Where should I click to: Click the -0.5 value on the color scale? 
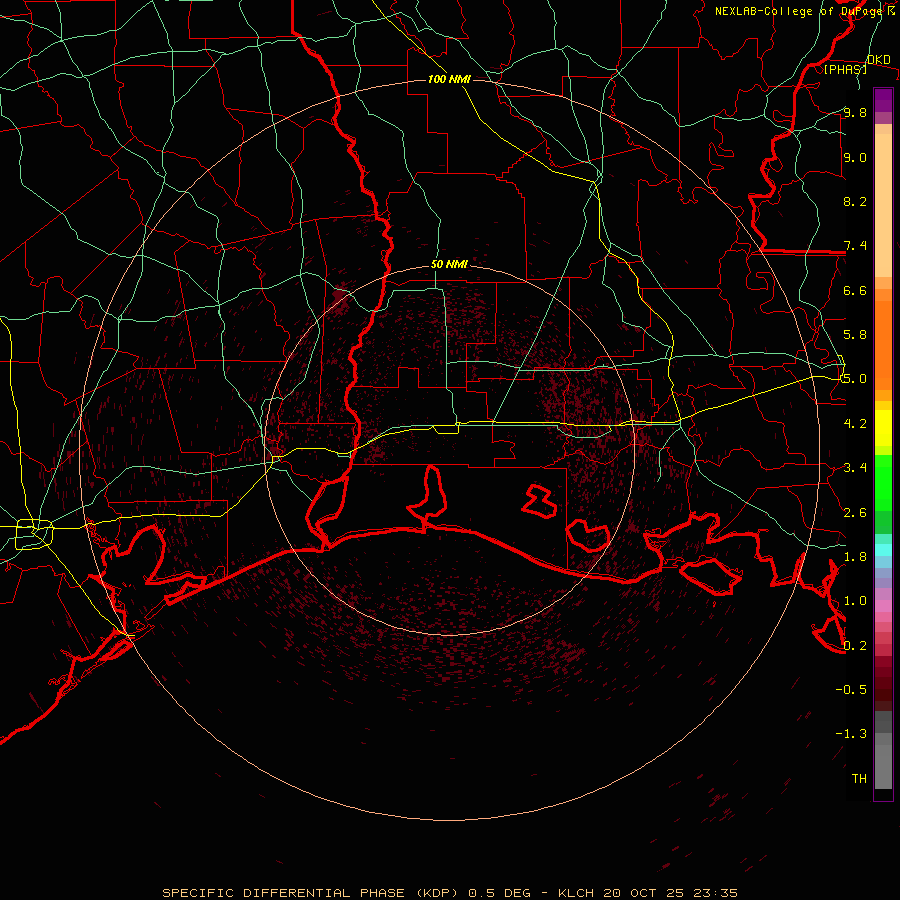click(851, 689)
